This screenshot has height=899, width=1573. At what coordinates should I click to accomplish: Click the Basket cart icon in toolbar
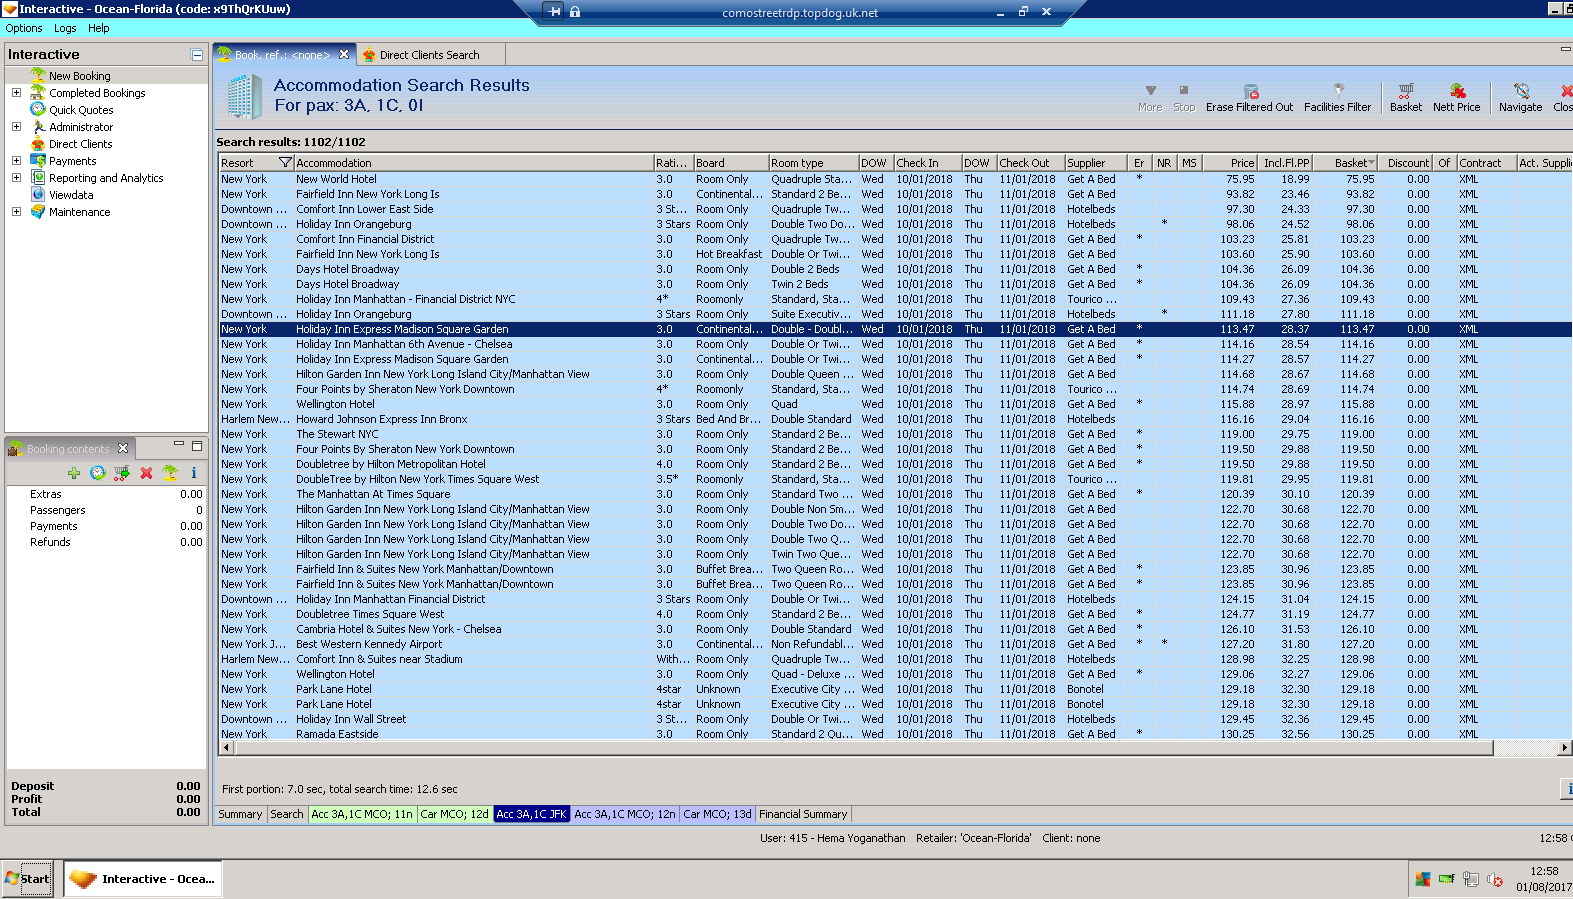1405,91
